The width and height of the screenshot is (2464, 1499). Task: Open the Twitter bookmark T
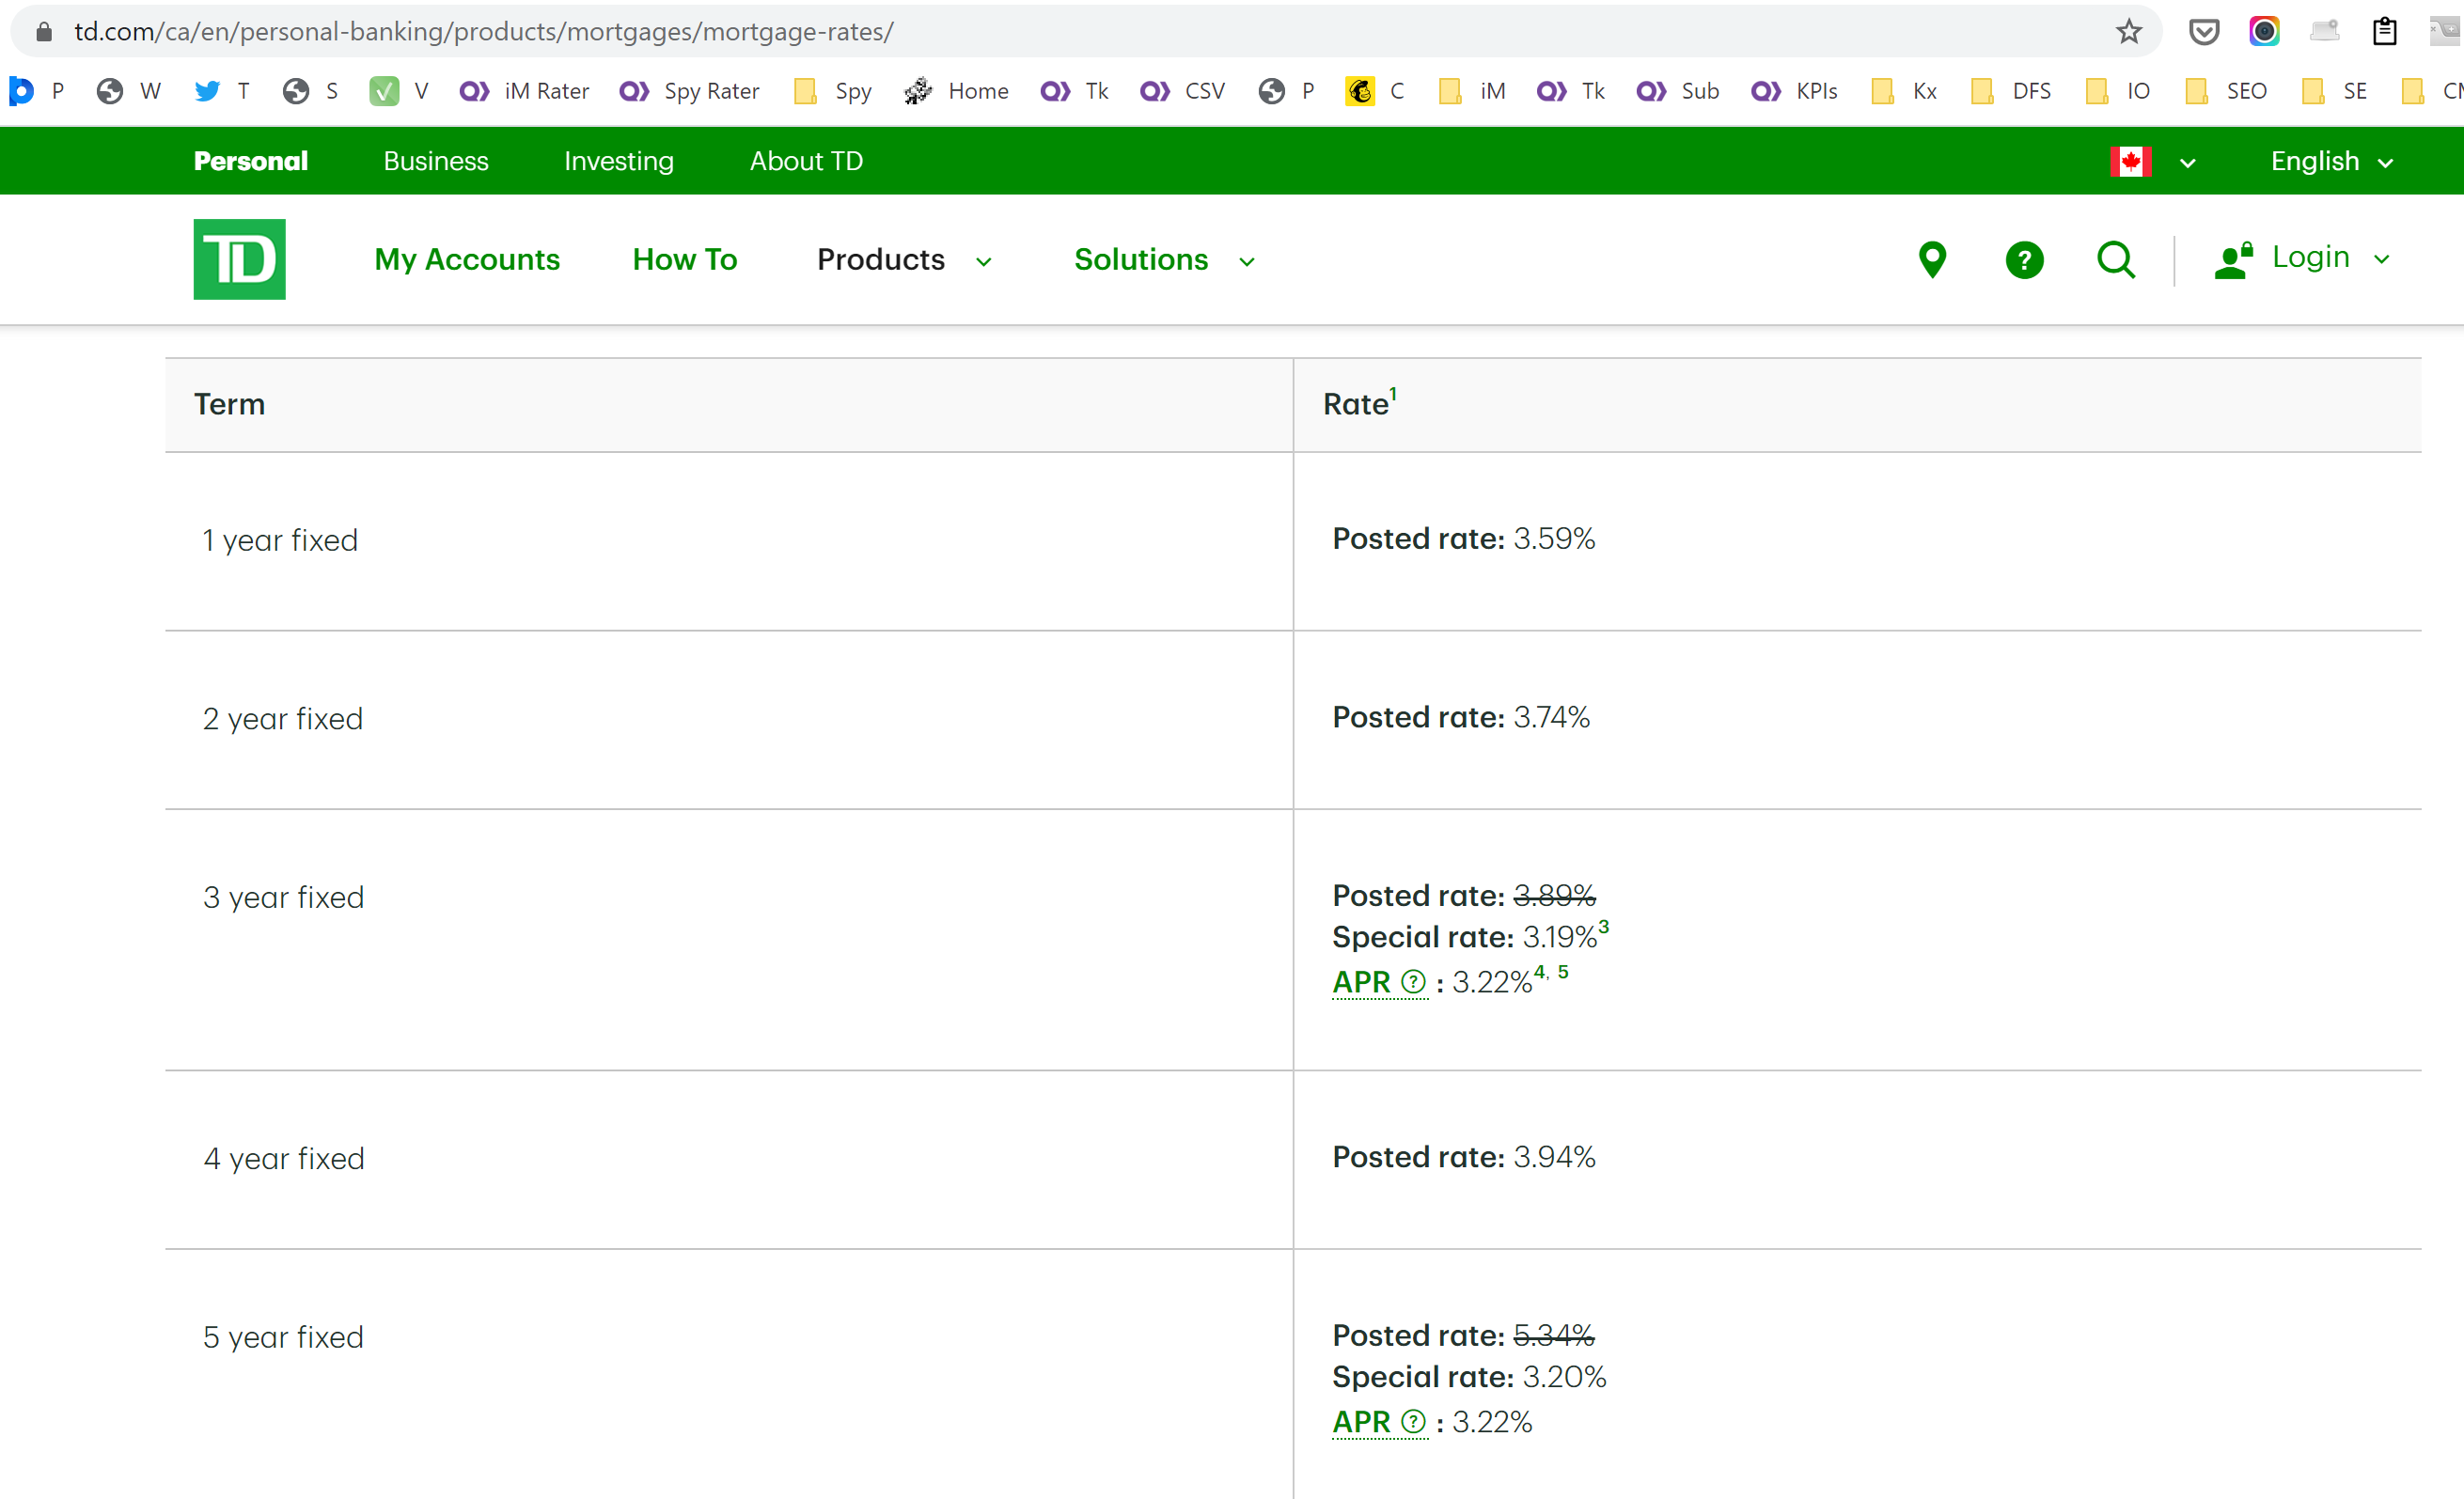(222, 91)
